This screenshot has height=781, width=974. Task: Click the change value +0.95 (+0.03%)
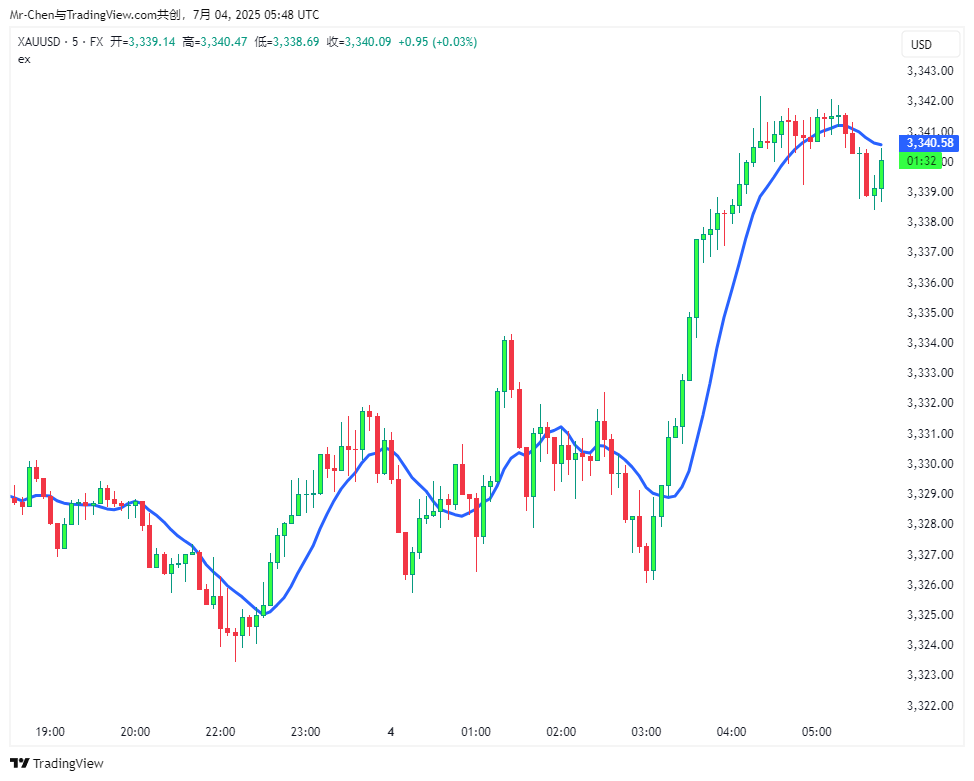pos(437,42)
